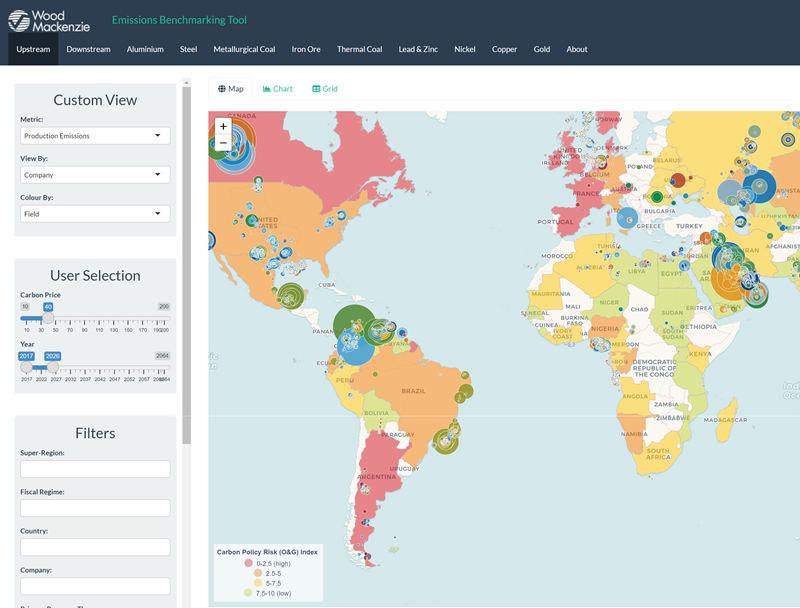Click the large green bubble over Venezuela
This screenshot has width=800, height=608.
pyautogui.click(x=352, y=323)
